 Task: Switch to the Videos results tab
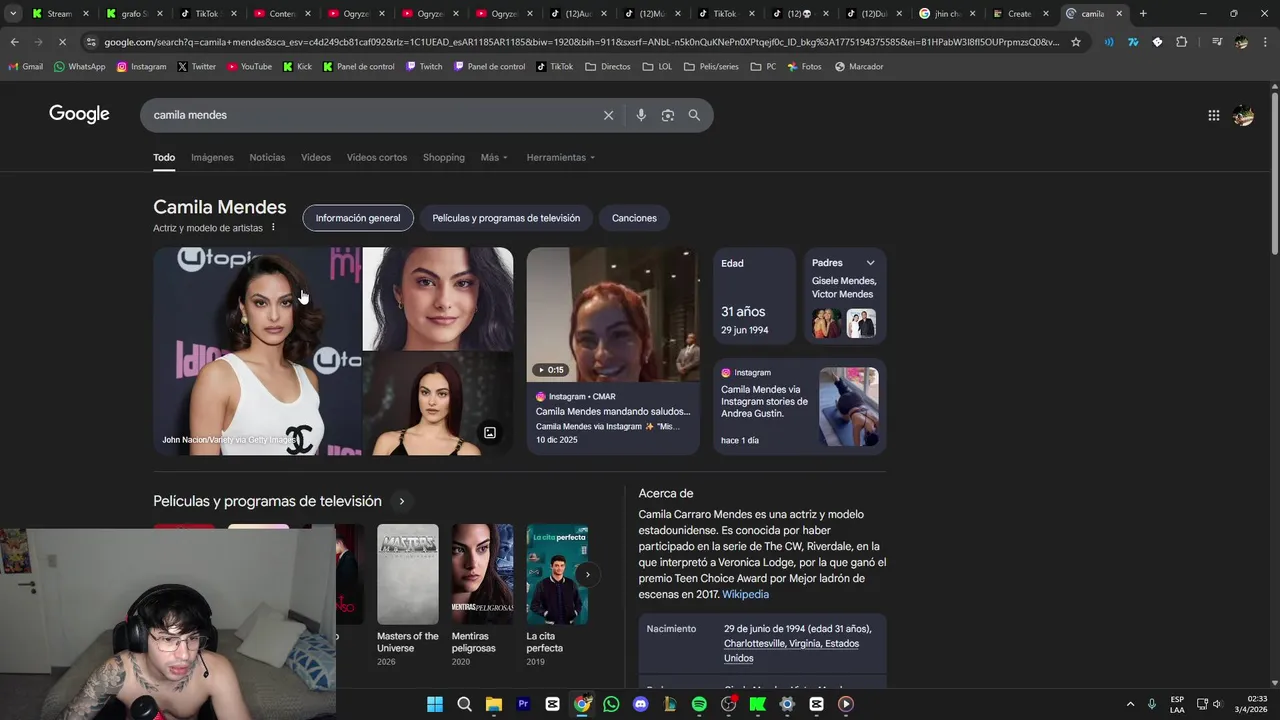coord(316,157)
